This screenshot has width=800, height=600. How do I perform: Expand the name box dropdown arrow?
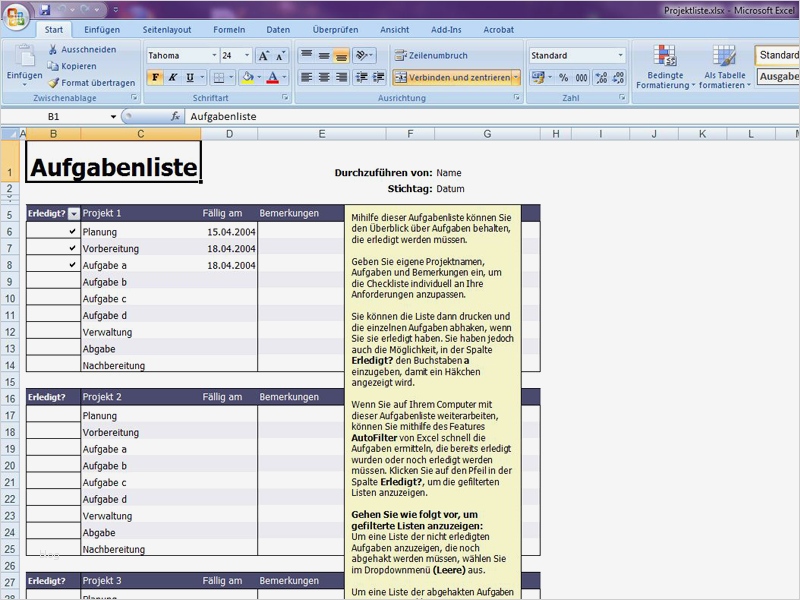pos(113,117)
